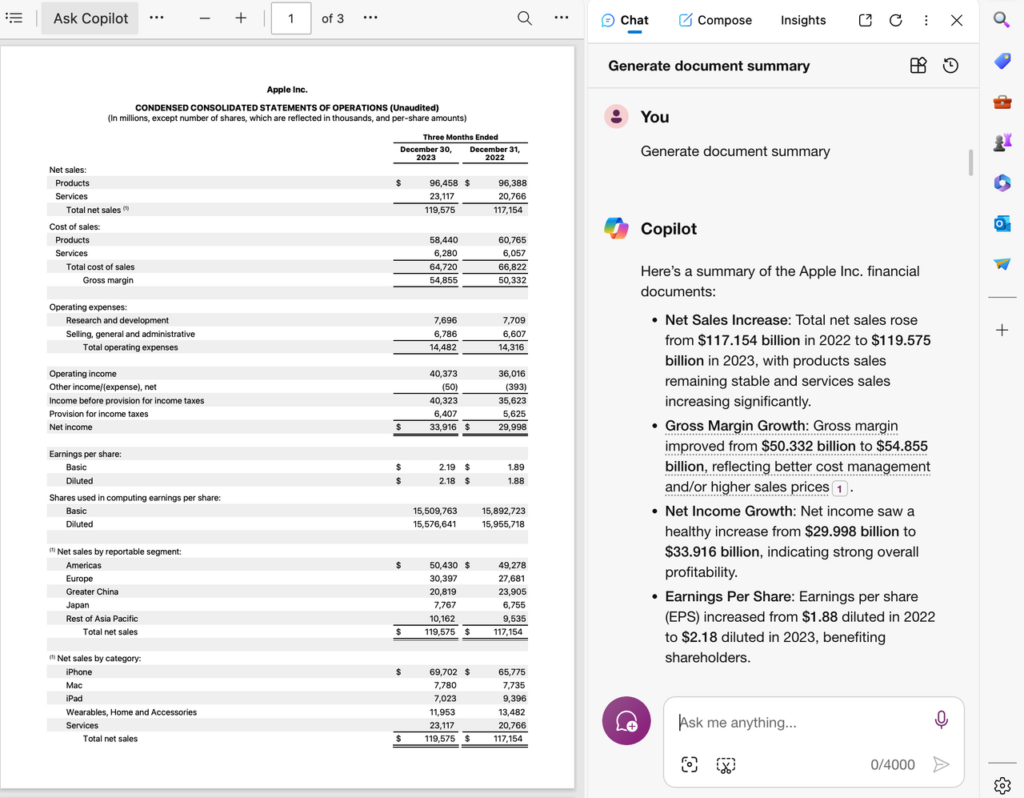Click the 'Ask me anything...' input box
The height and width of the screenshot is (798, 1024).
coord(800,722)
